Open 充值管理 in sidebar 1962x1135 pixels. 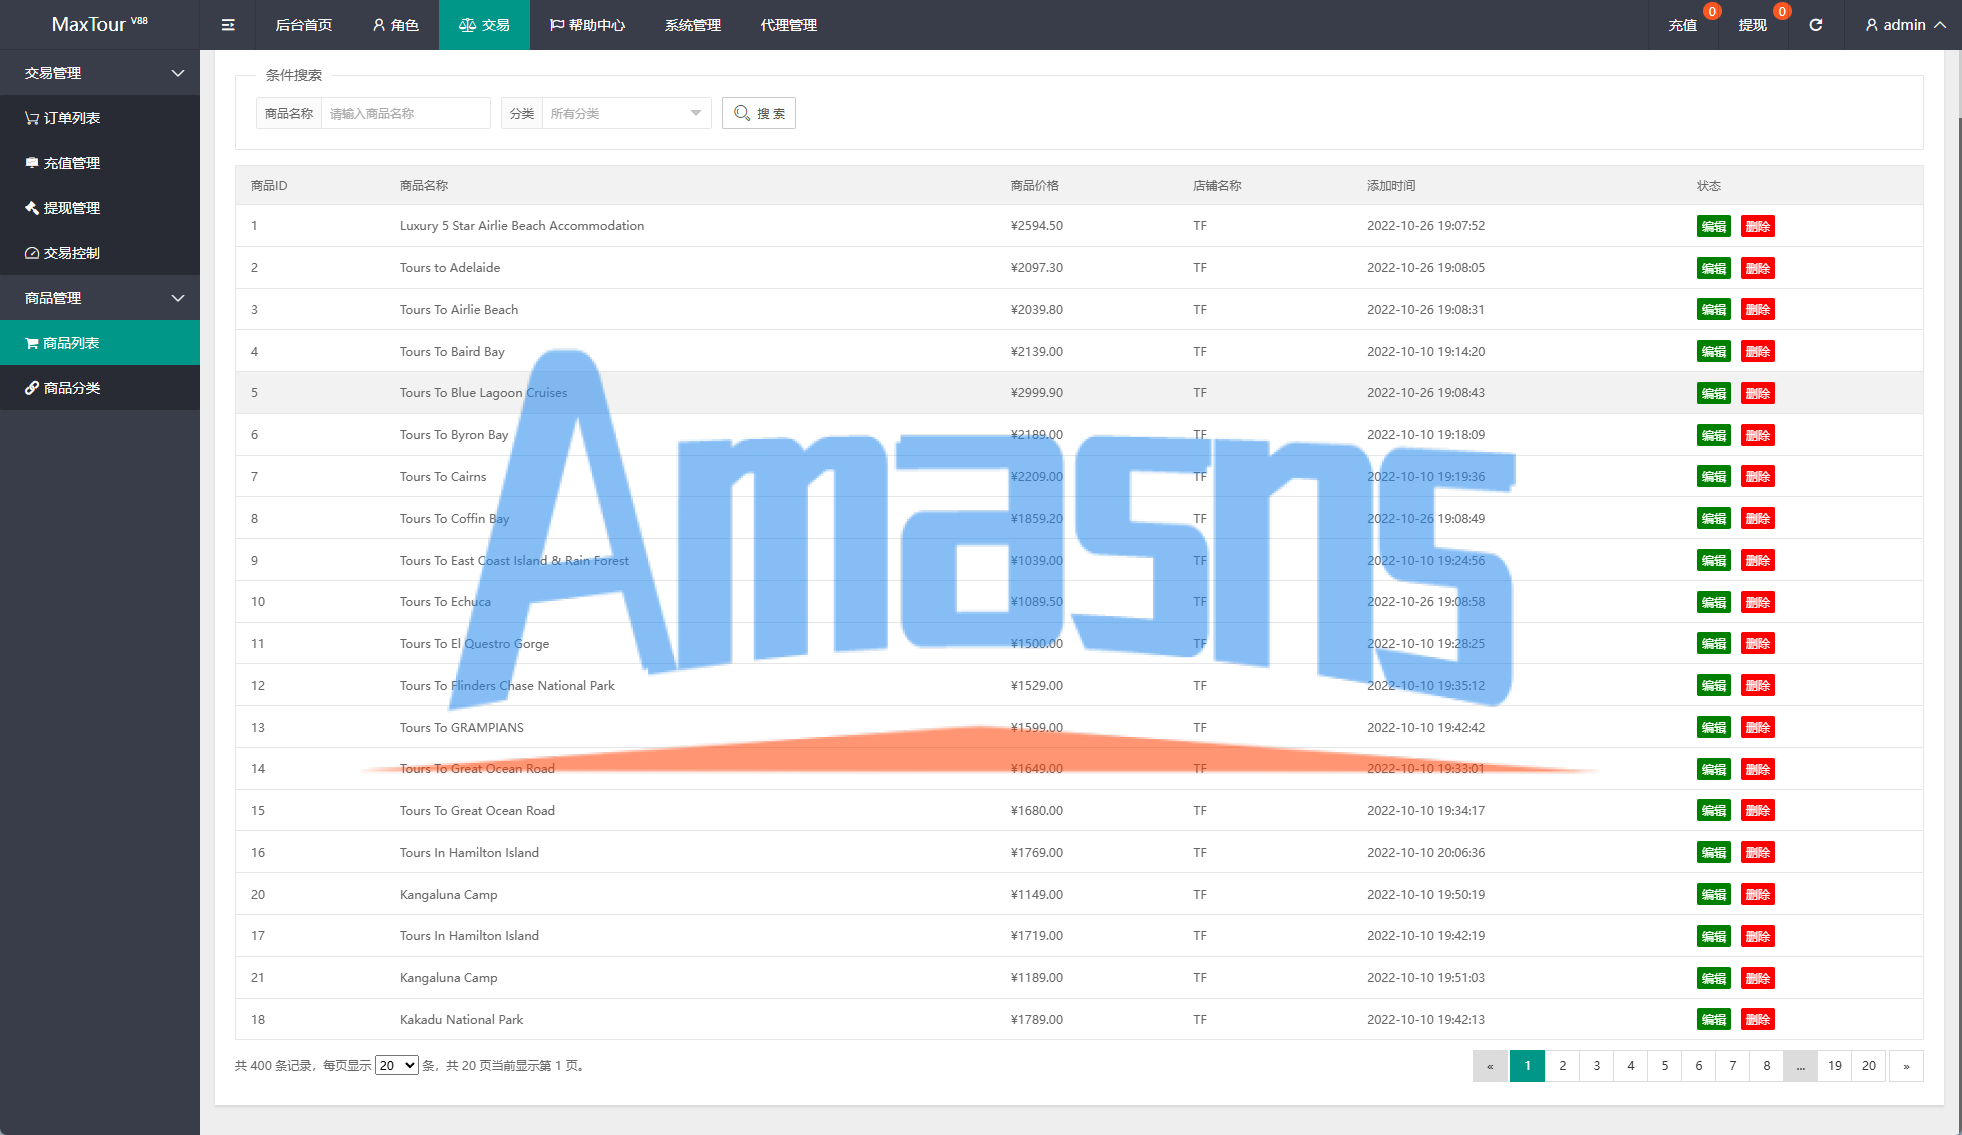pos(71,163)
